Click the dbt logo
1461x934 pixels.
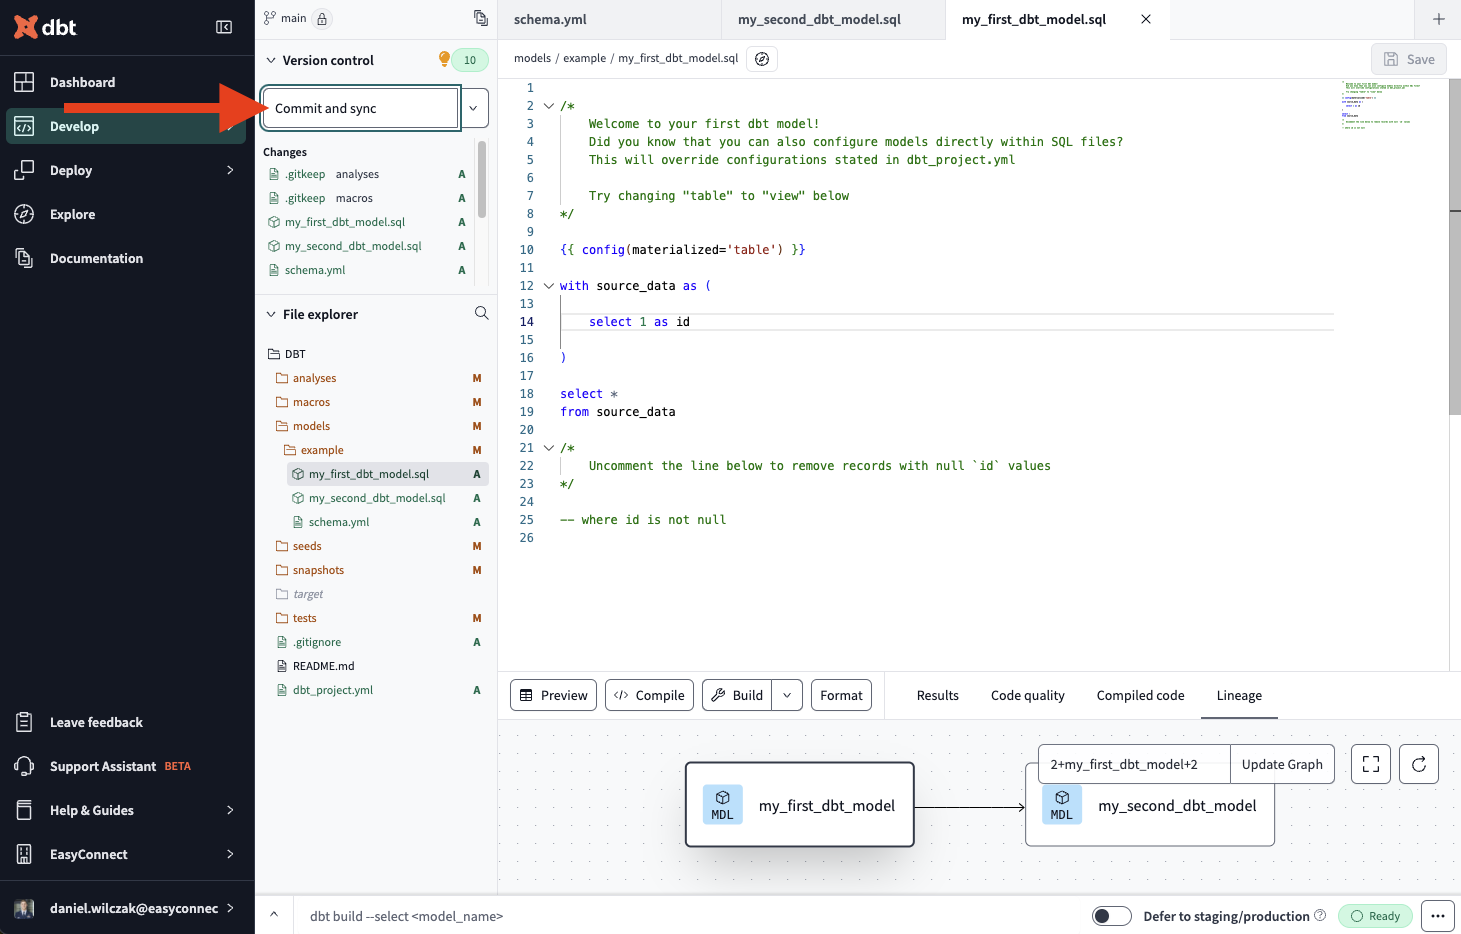[x=45, y=27]
